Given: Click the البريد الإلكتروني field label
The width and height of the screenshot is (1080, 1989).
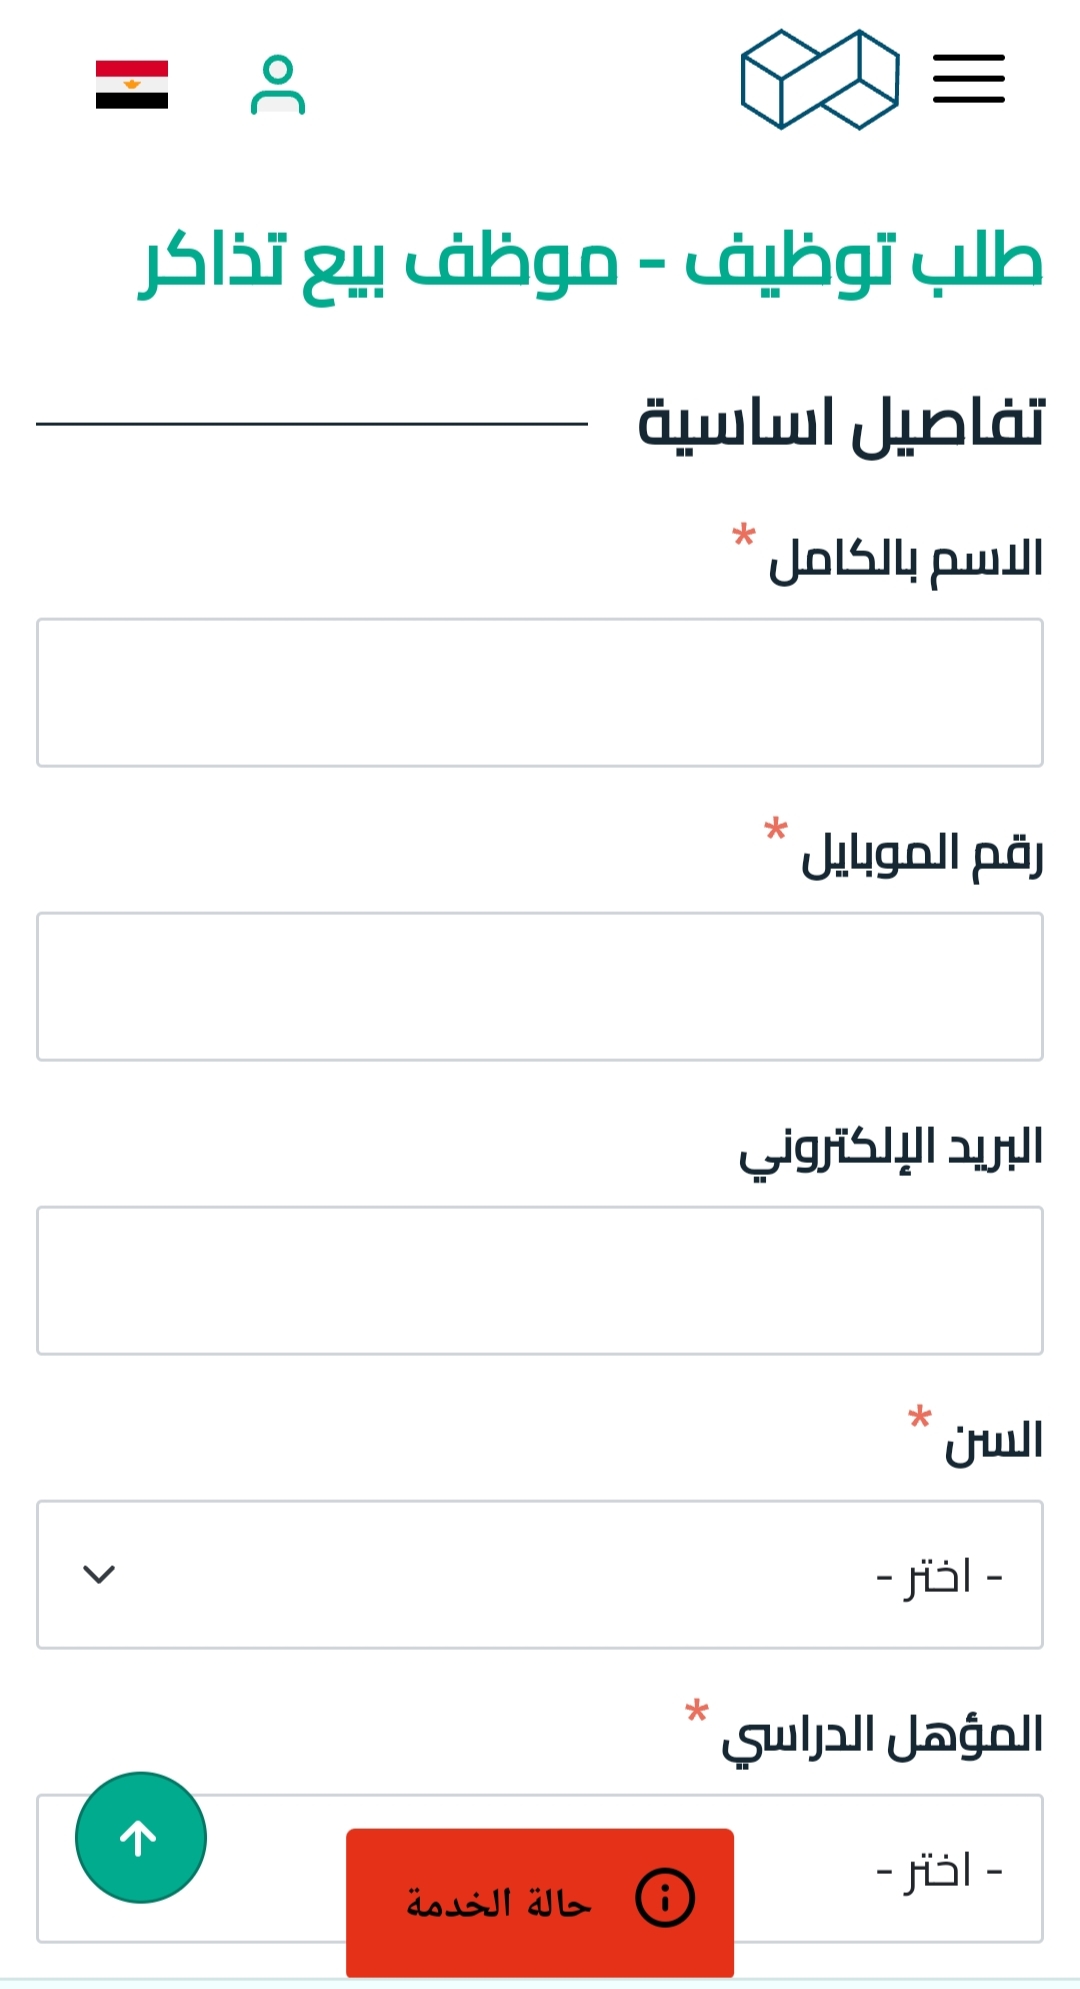Looking at the screenshot, I should pos(891,1149).
